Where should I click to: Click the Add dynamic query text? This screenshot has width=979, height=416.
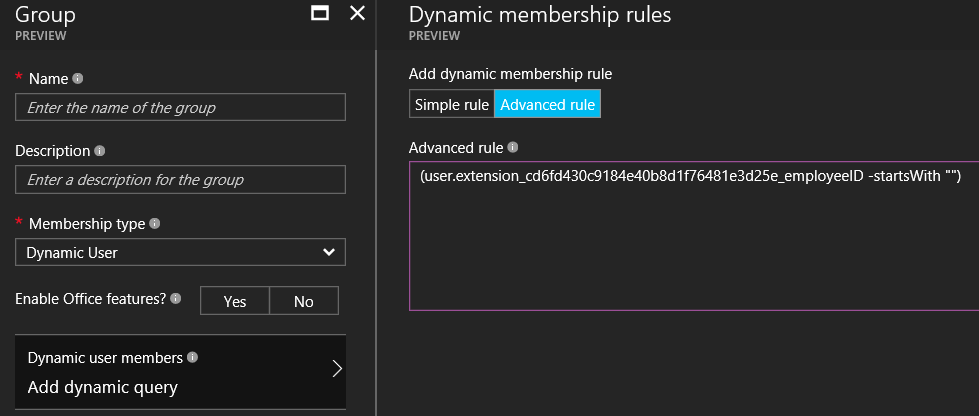point(102,387)
